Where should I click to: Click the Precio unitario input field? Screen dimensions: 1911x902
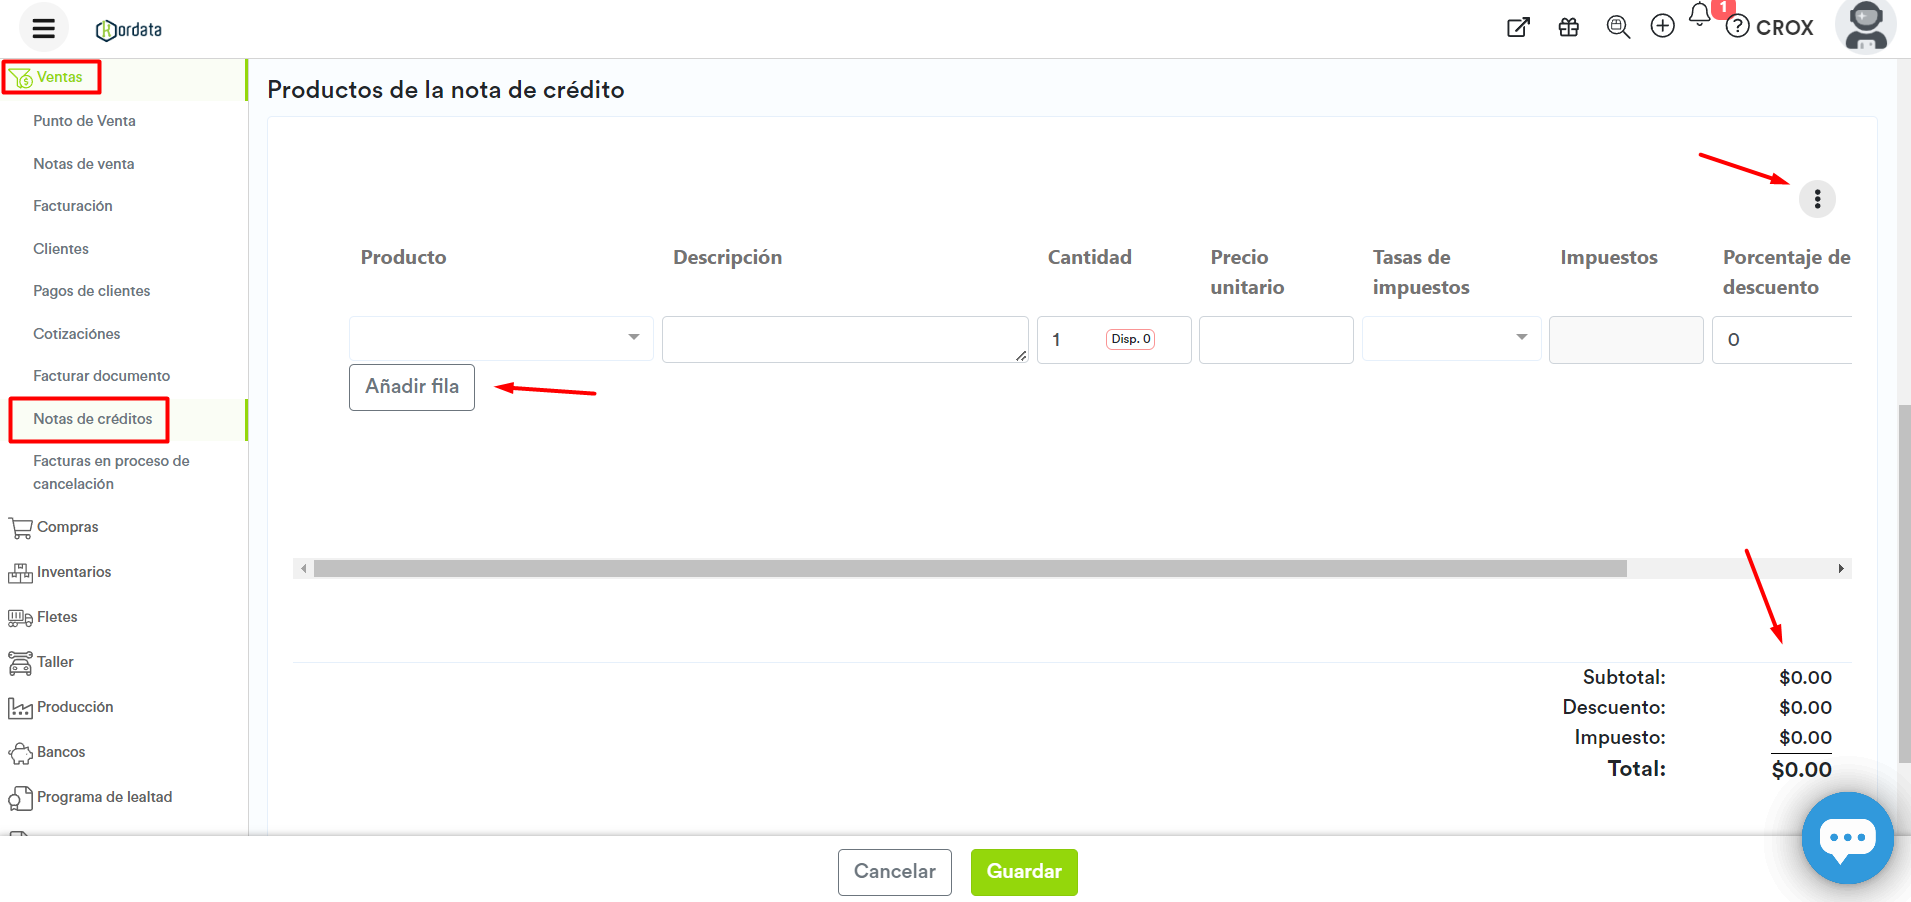[x=1275, y=340]
